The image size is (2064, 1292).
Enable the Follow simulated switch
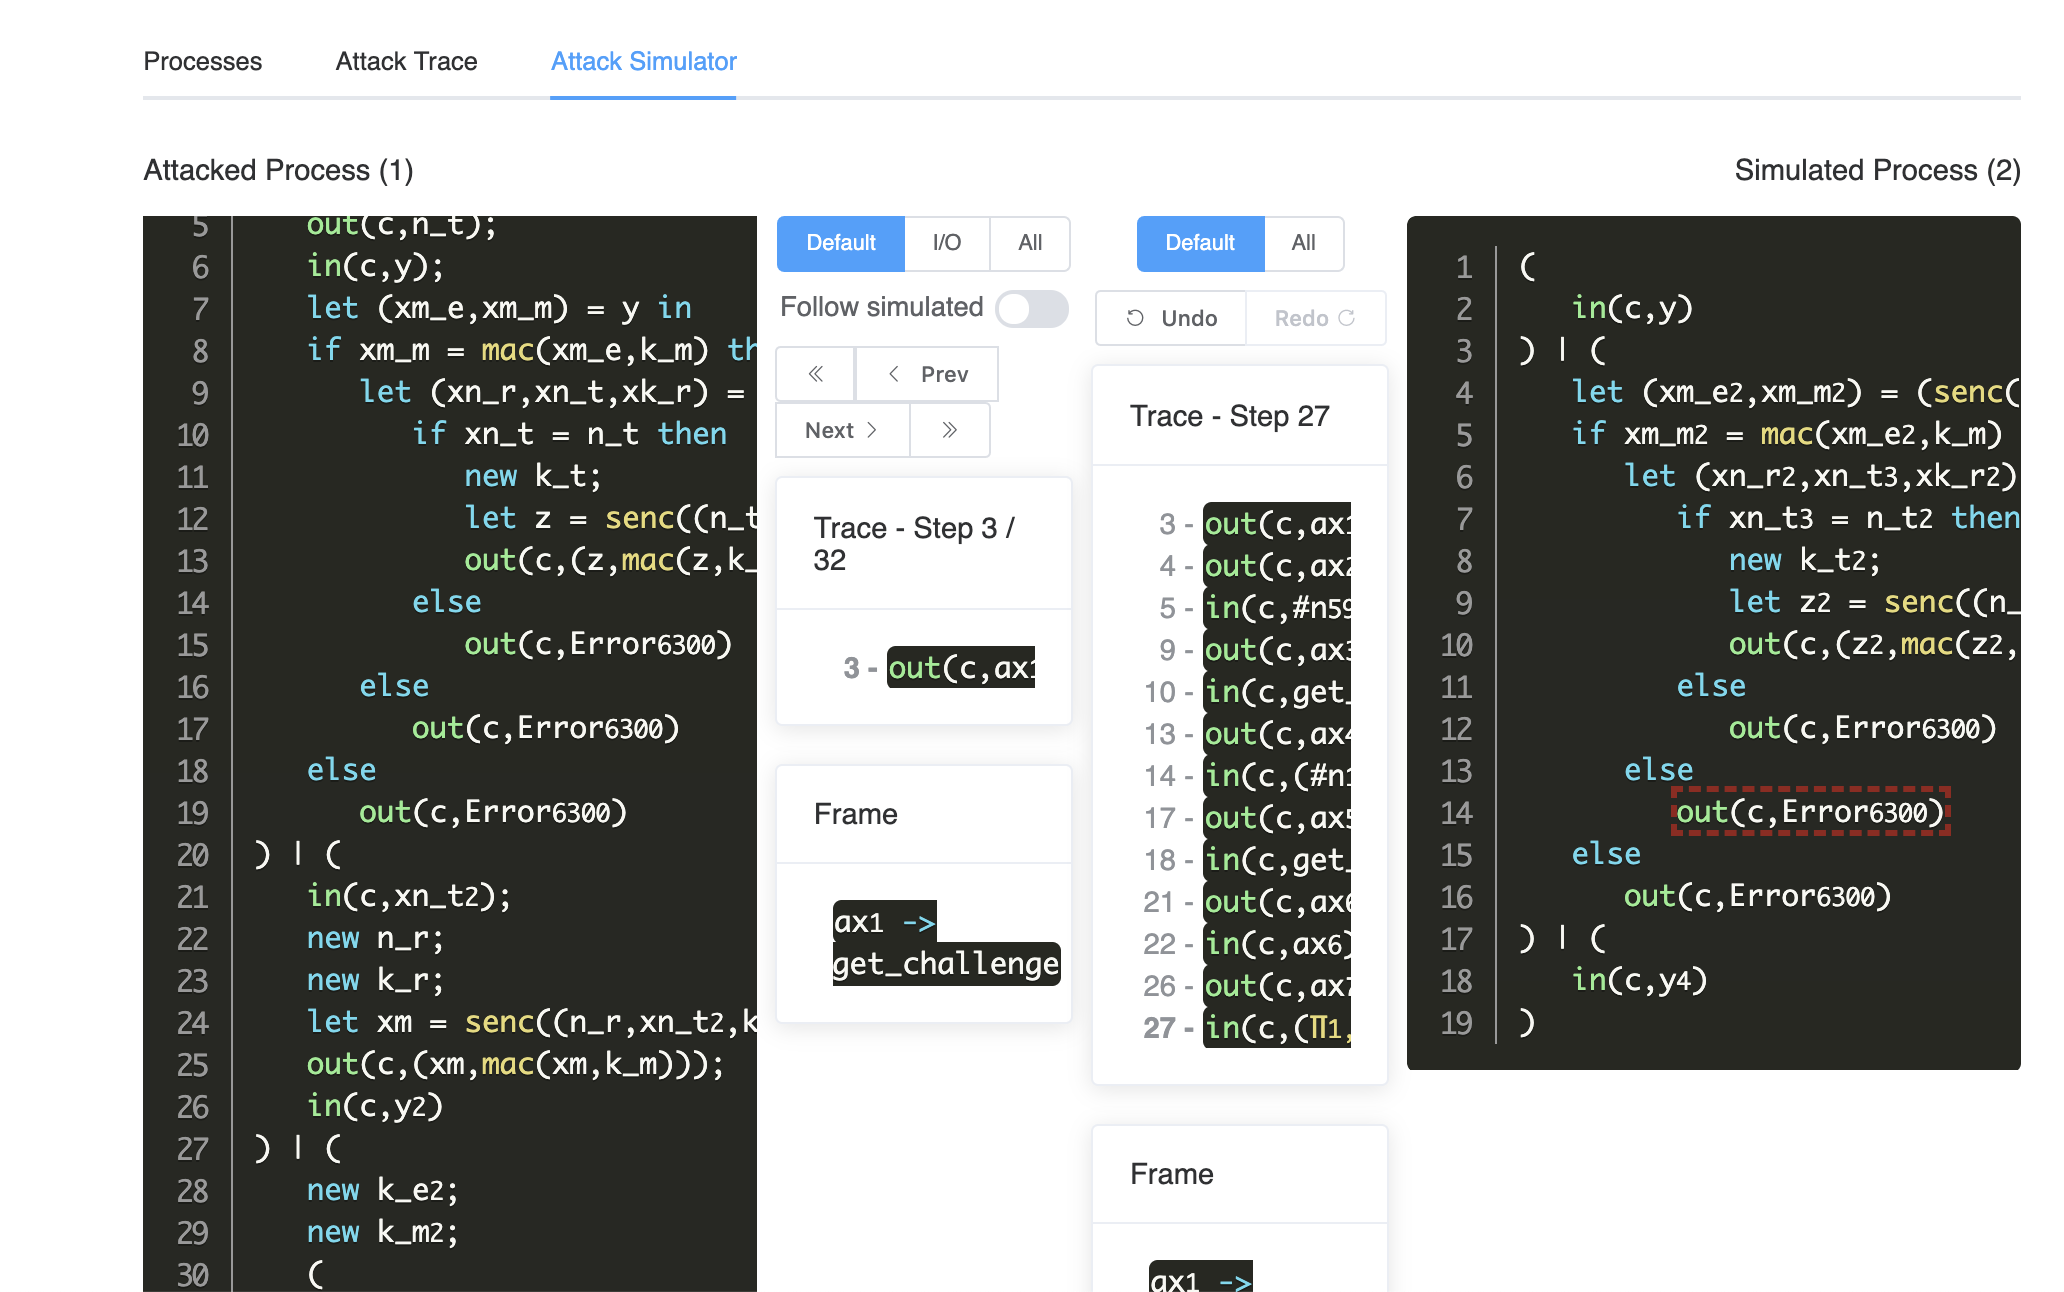1031,309
